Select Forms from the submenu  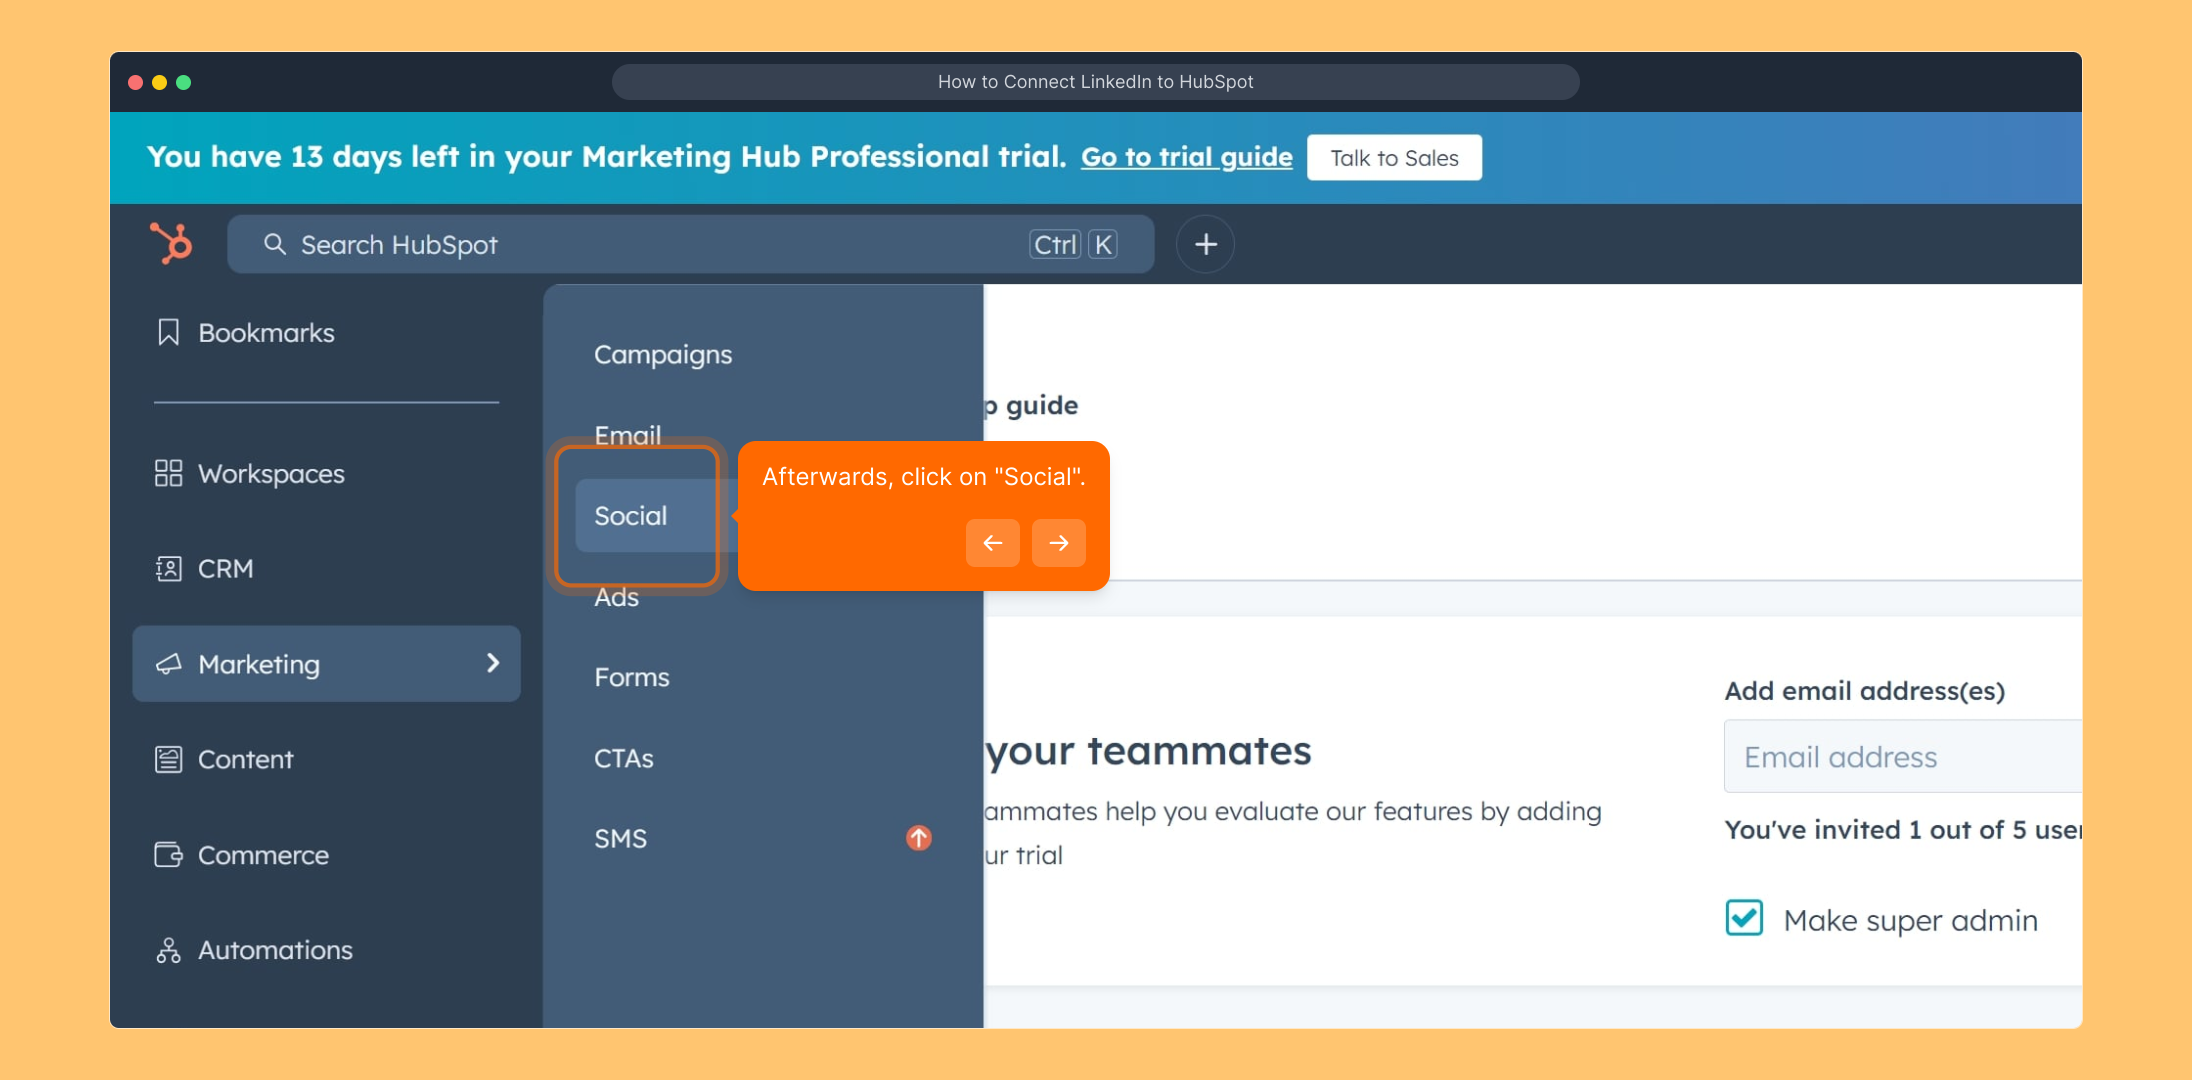point(632,677)
